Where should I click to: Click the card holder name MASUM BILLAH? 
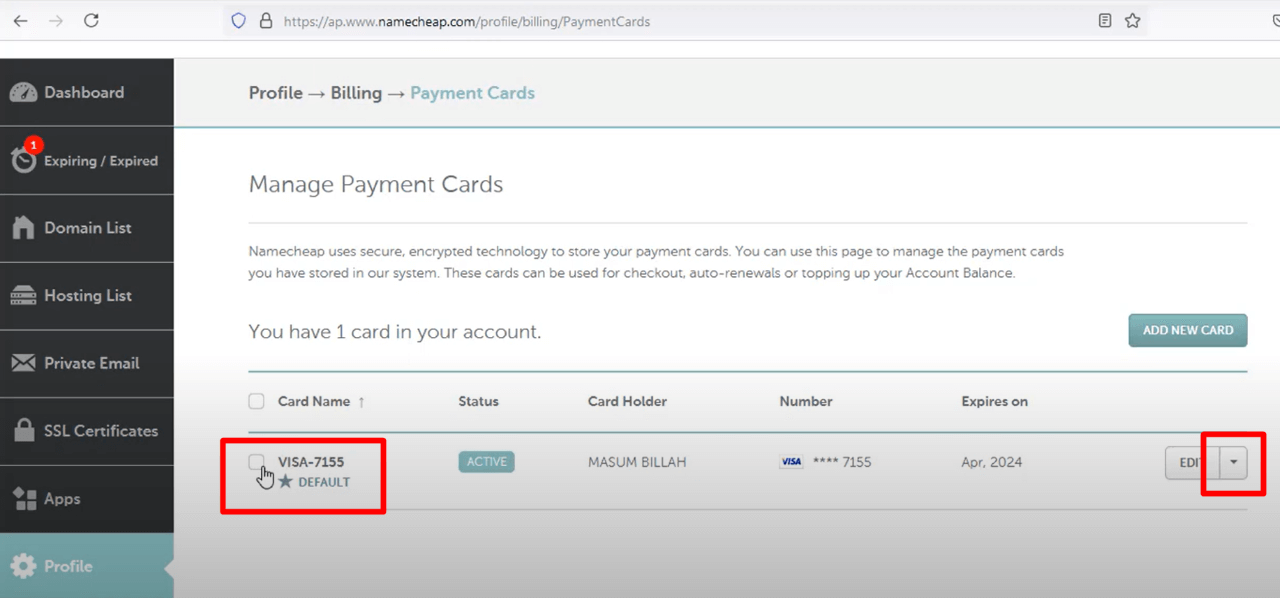[637, 462]
